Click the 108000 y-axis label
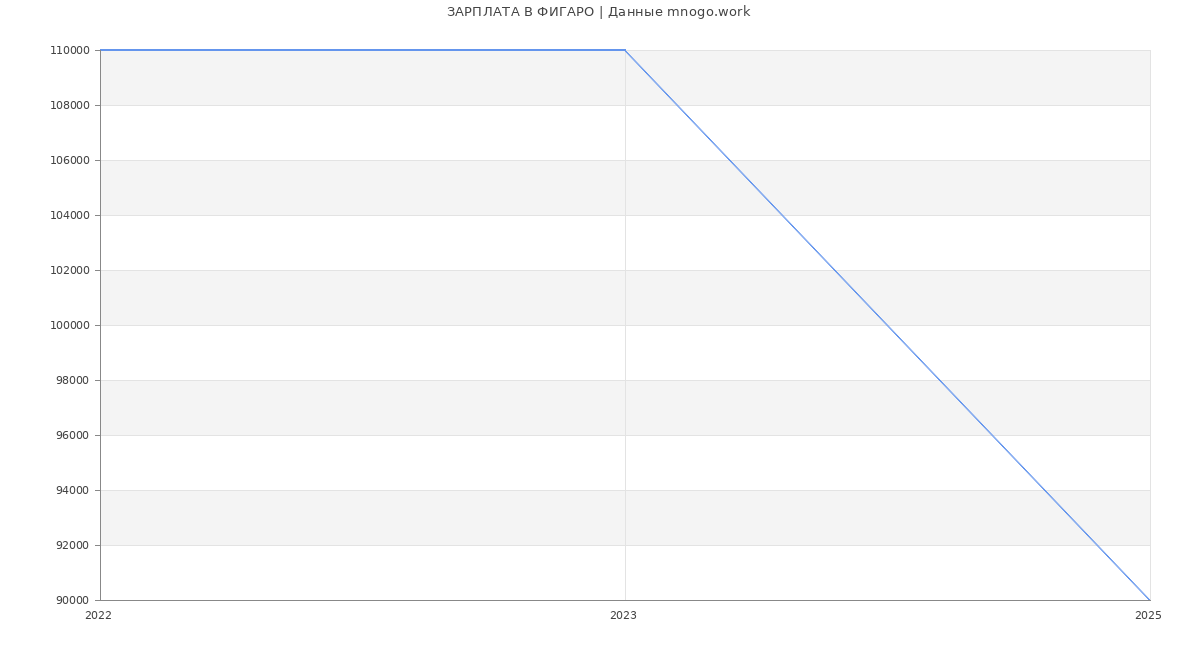Image resolution: width=1200 pixels, height=650 pixels. click(x=70, y=106)
